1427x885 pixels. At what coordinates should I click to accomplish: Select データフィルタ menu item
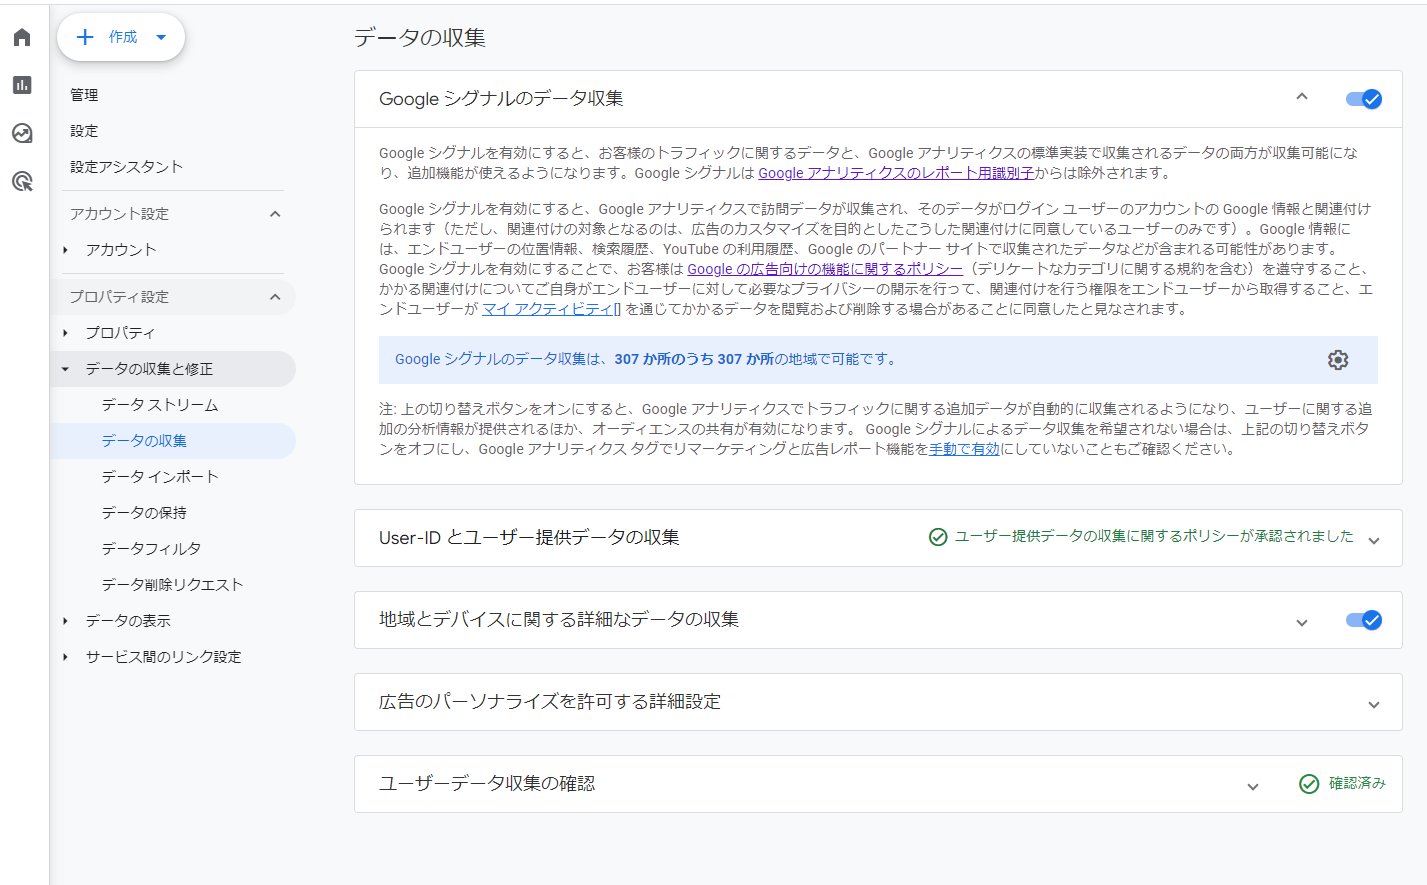pyautogui.click(x=172, y=549)
